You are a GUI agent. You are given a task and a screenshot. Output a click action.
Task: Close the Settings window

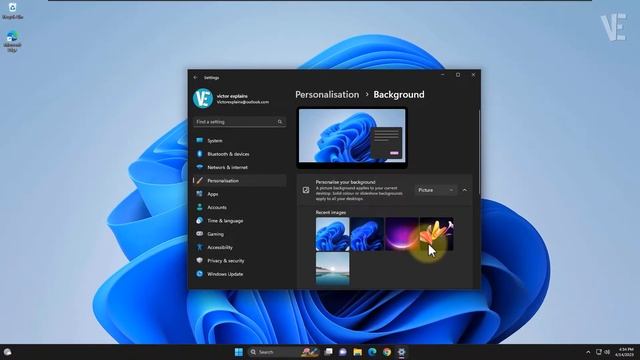[x=473, y=75]
